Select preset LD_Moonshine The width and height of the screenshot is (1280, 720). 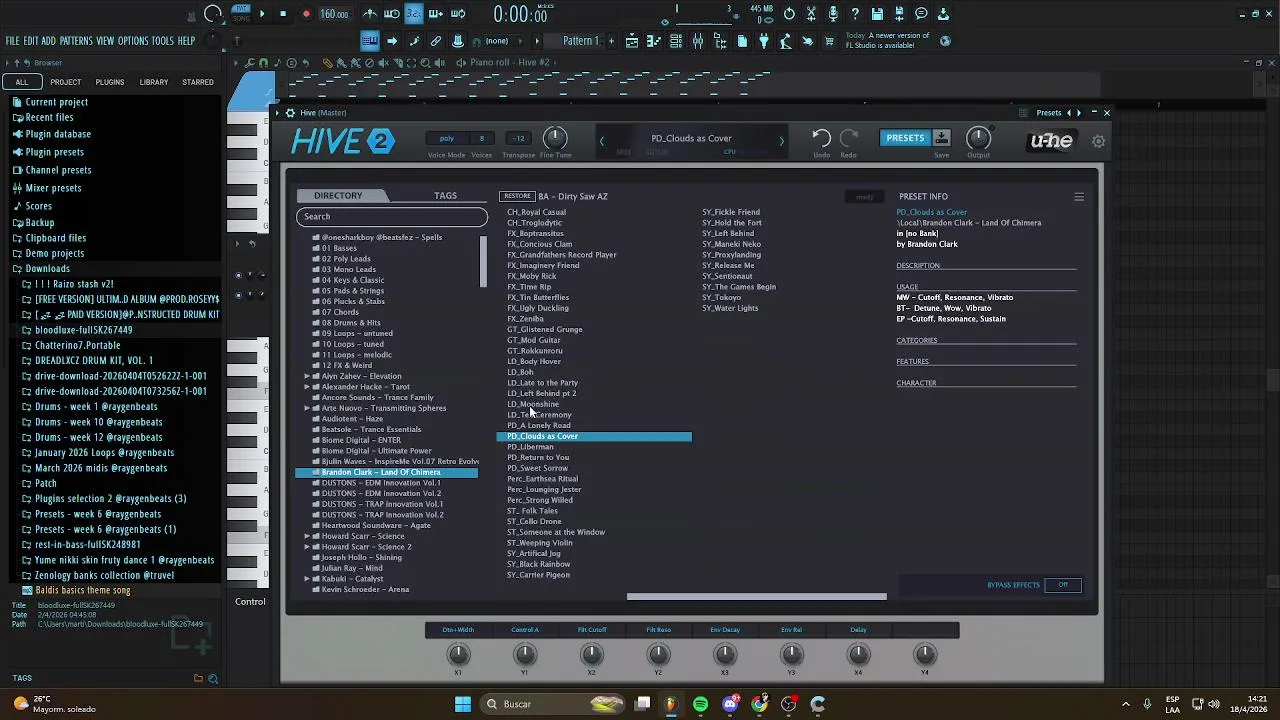(533, 404)
